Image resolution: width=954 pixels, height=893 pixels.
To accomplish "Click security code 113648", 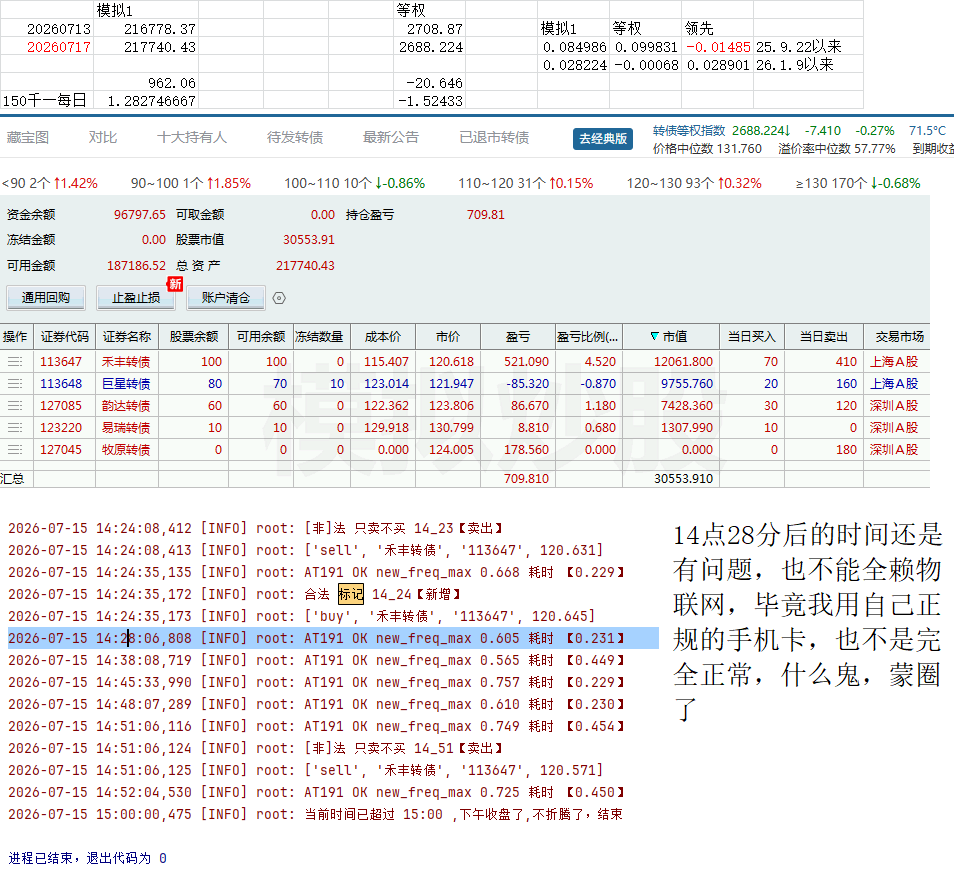I will tap(61, 384).
